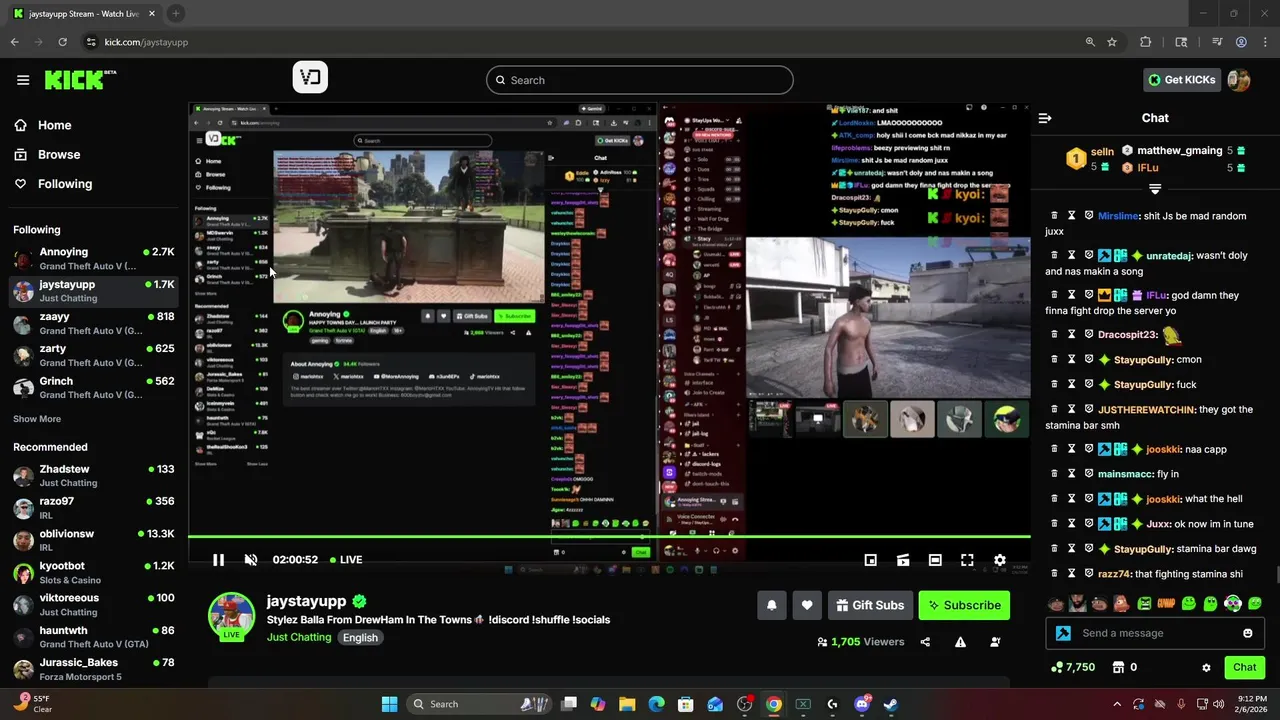
Task: Open the Just Chatting category link
Action: click(x=299, y=638)
